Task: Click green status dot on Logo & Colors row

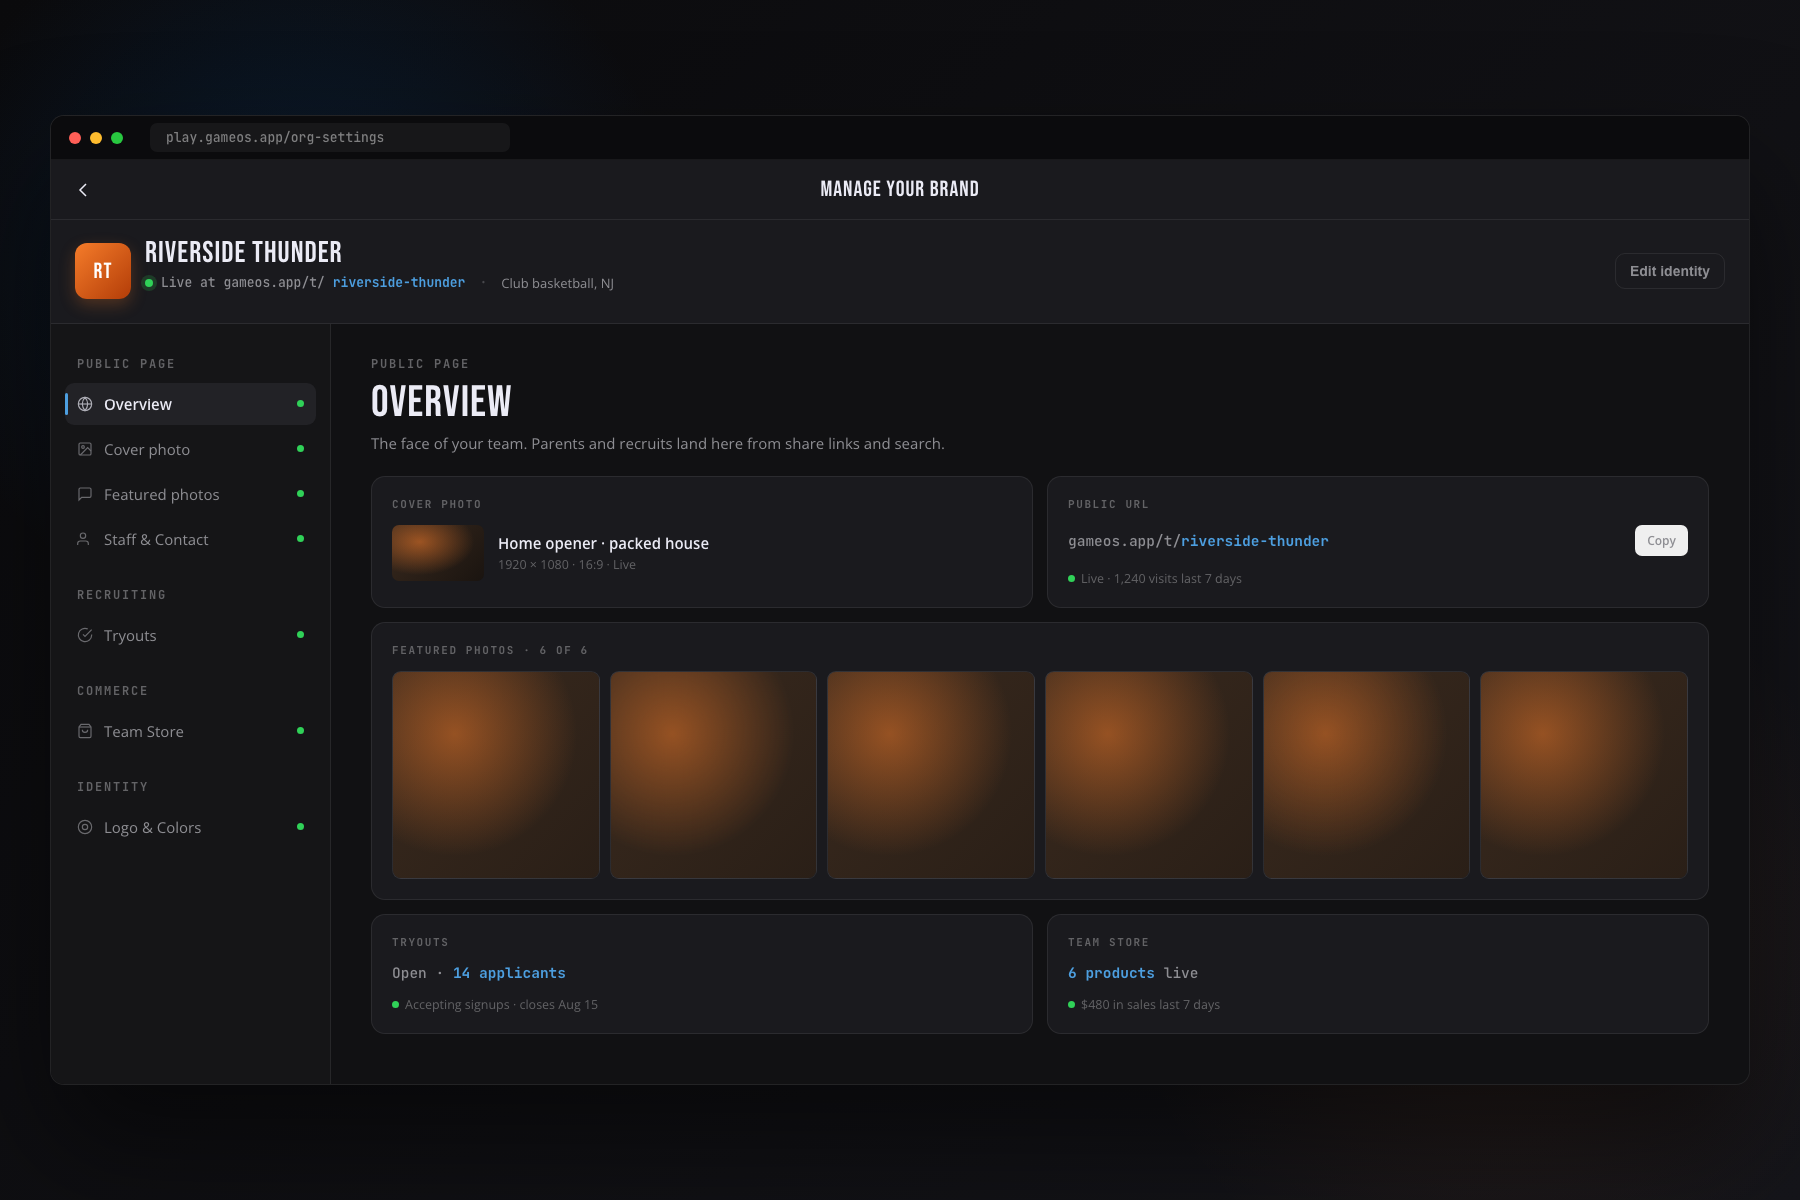Action: (x=300, y=827)
